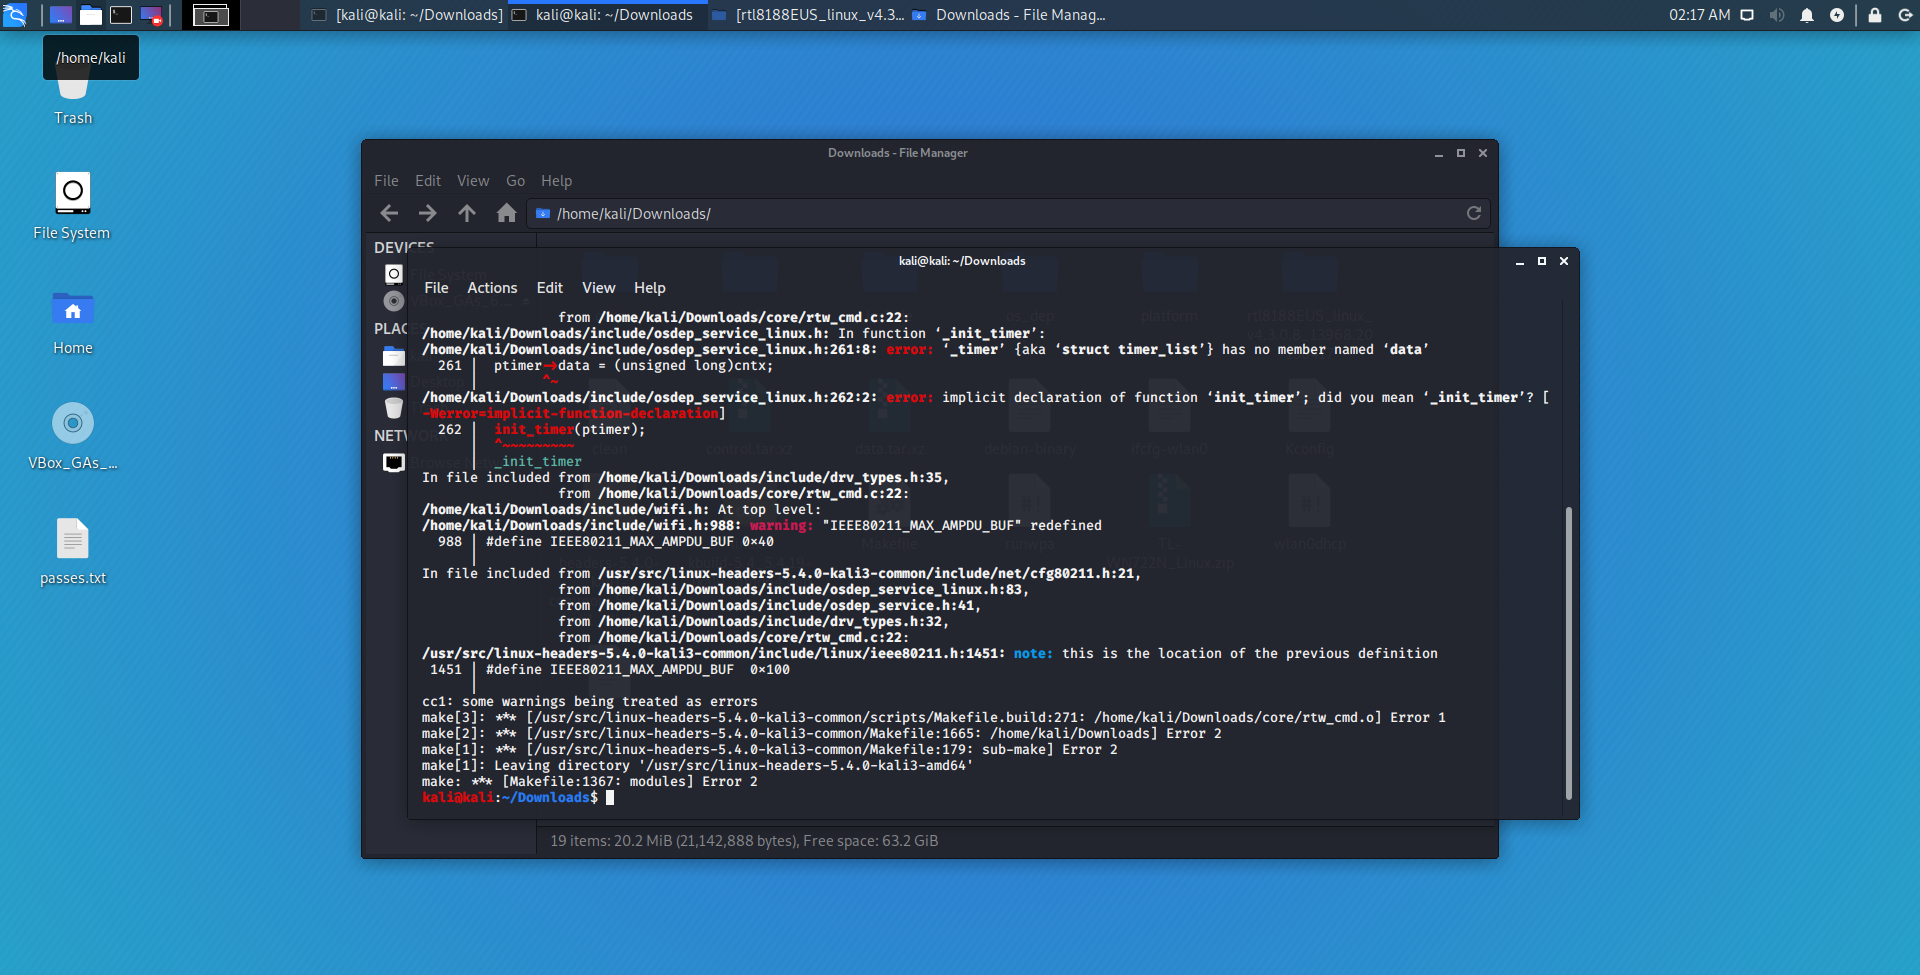The image size is (1920, 975).
Task: Click the 'make: *** [Makefile:1367: modules] Error 2' line
Action: 590,782
